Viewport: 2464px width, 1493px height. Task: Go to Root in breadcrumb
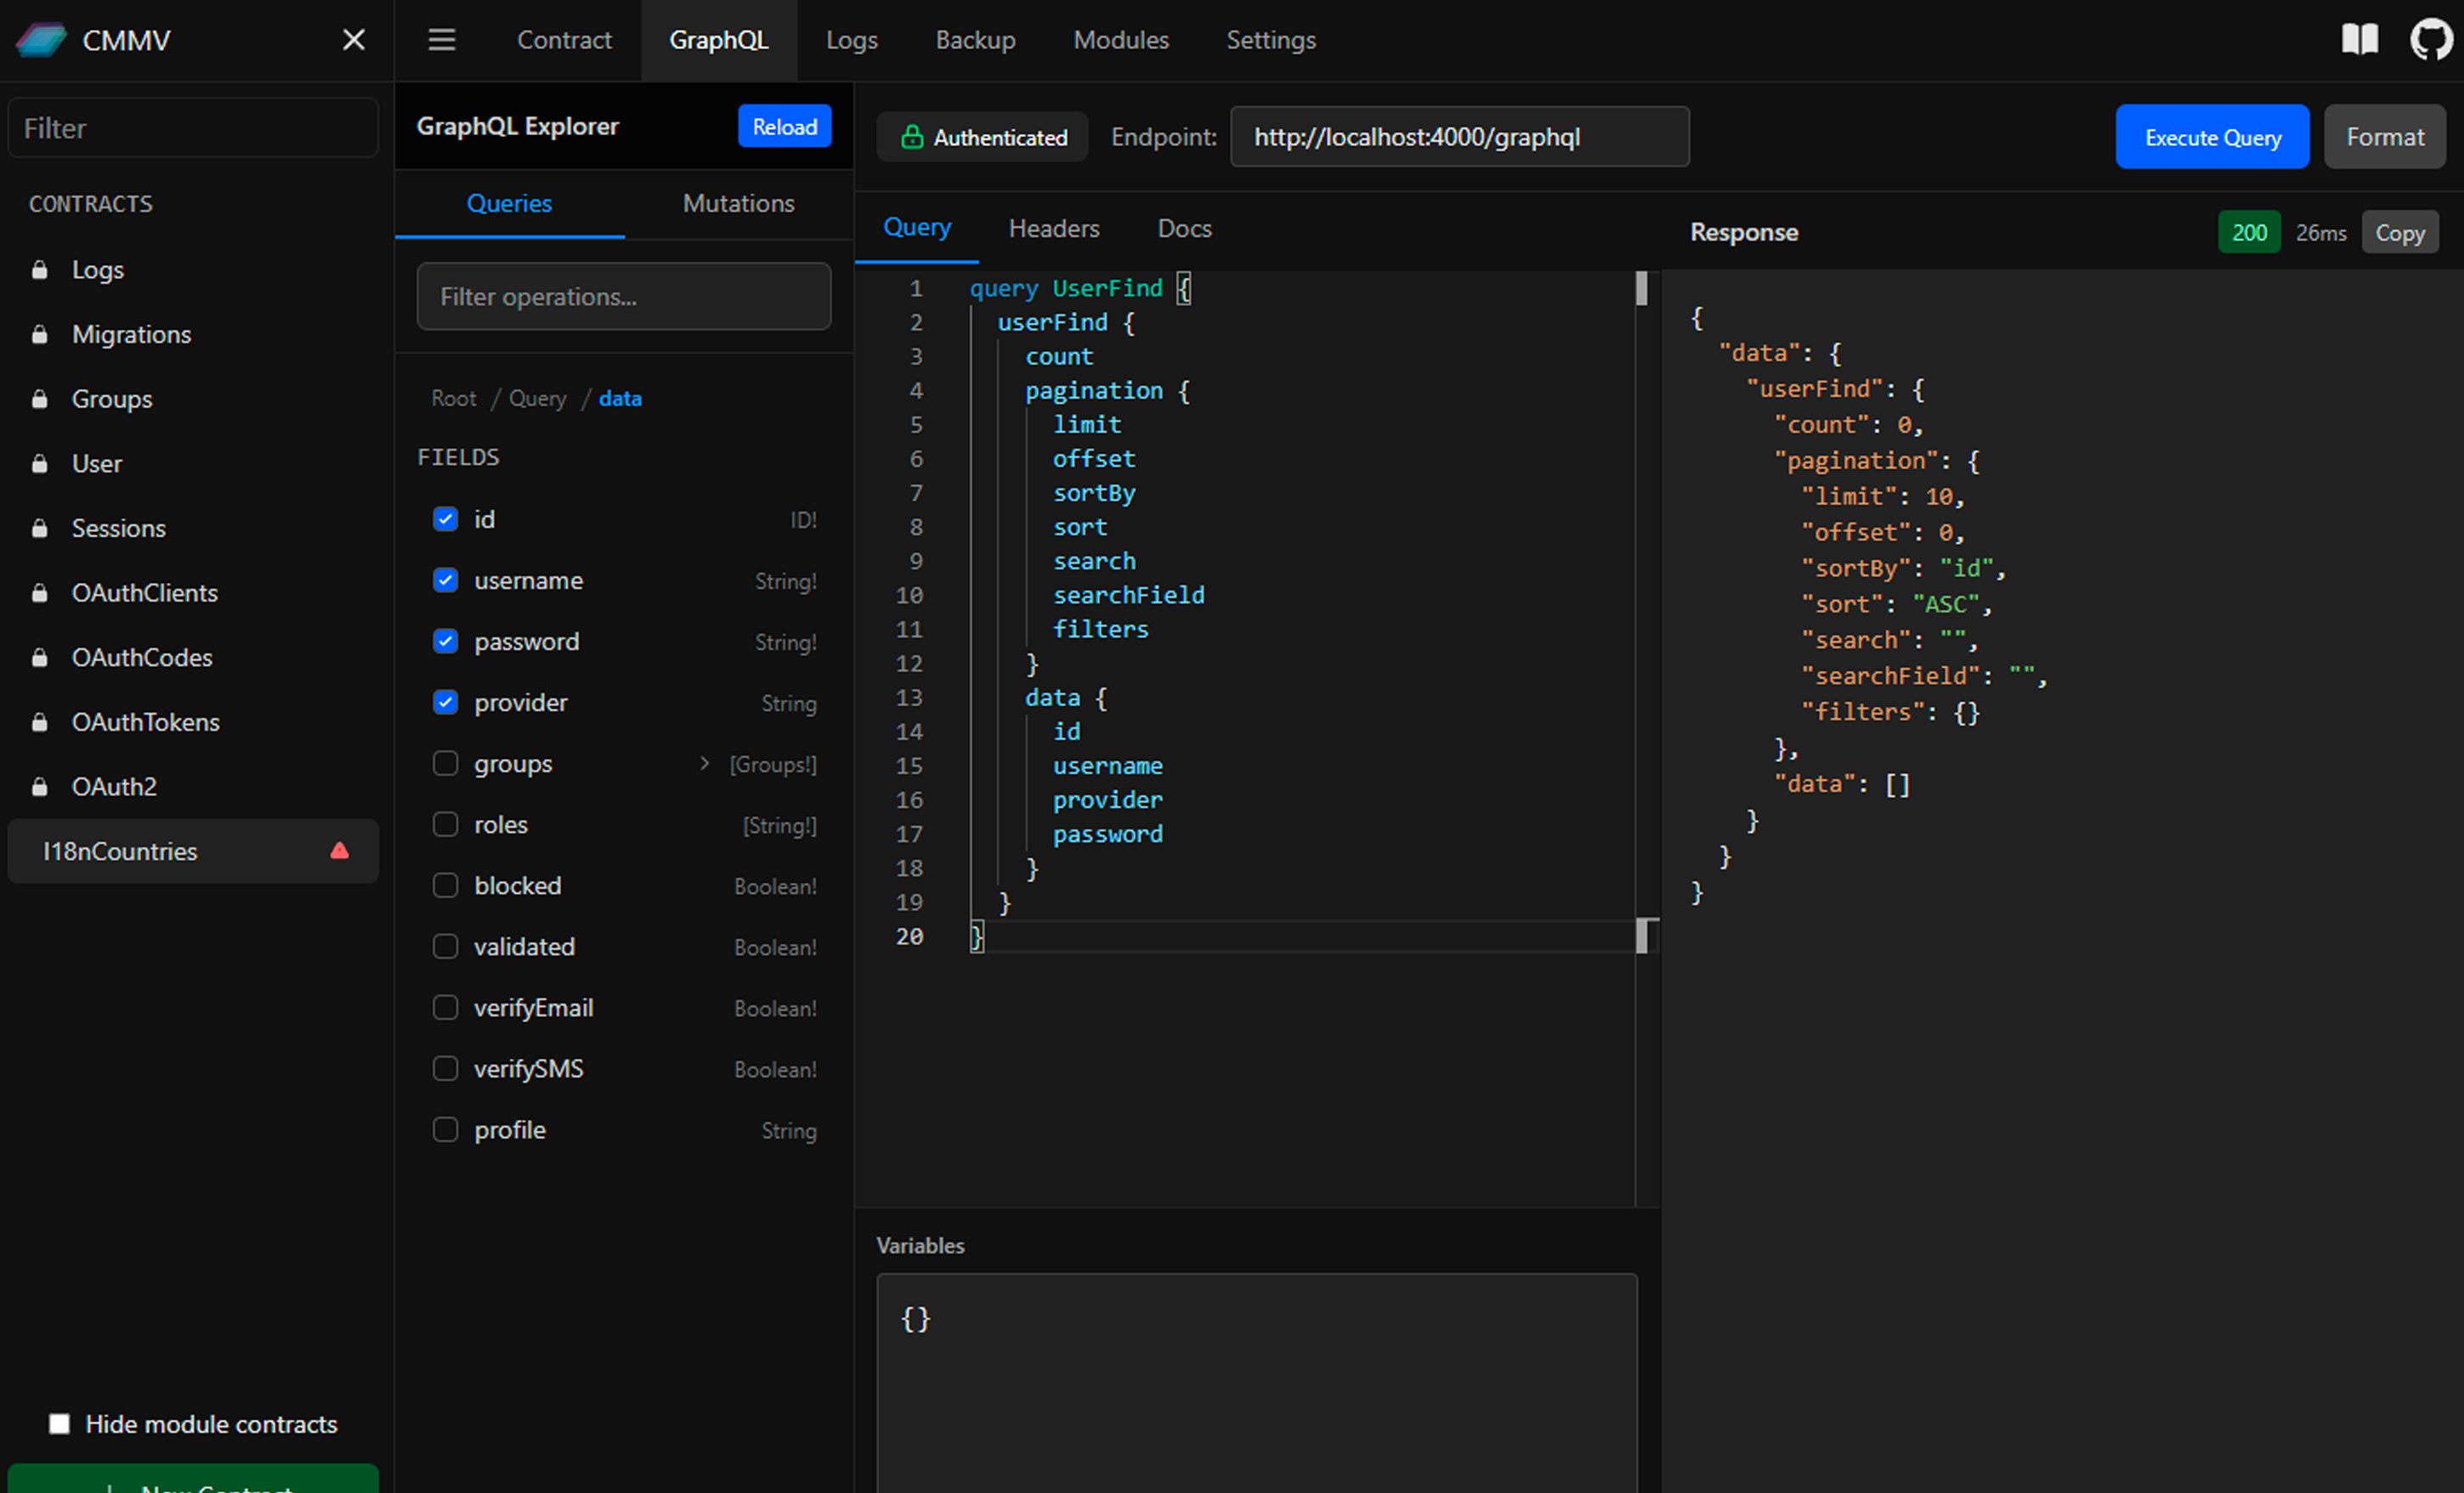click(x=453, y=398)
